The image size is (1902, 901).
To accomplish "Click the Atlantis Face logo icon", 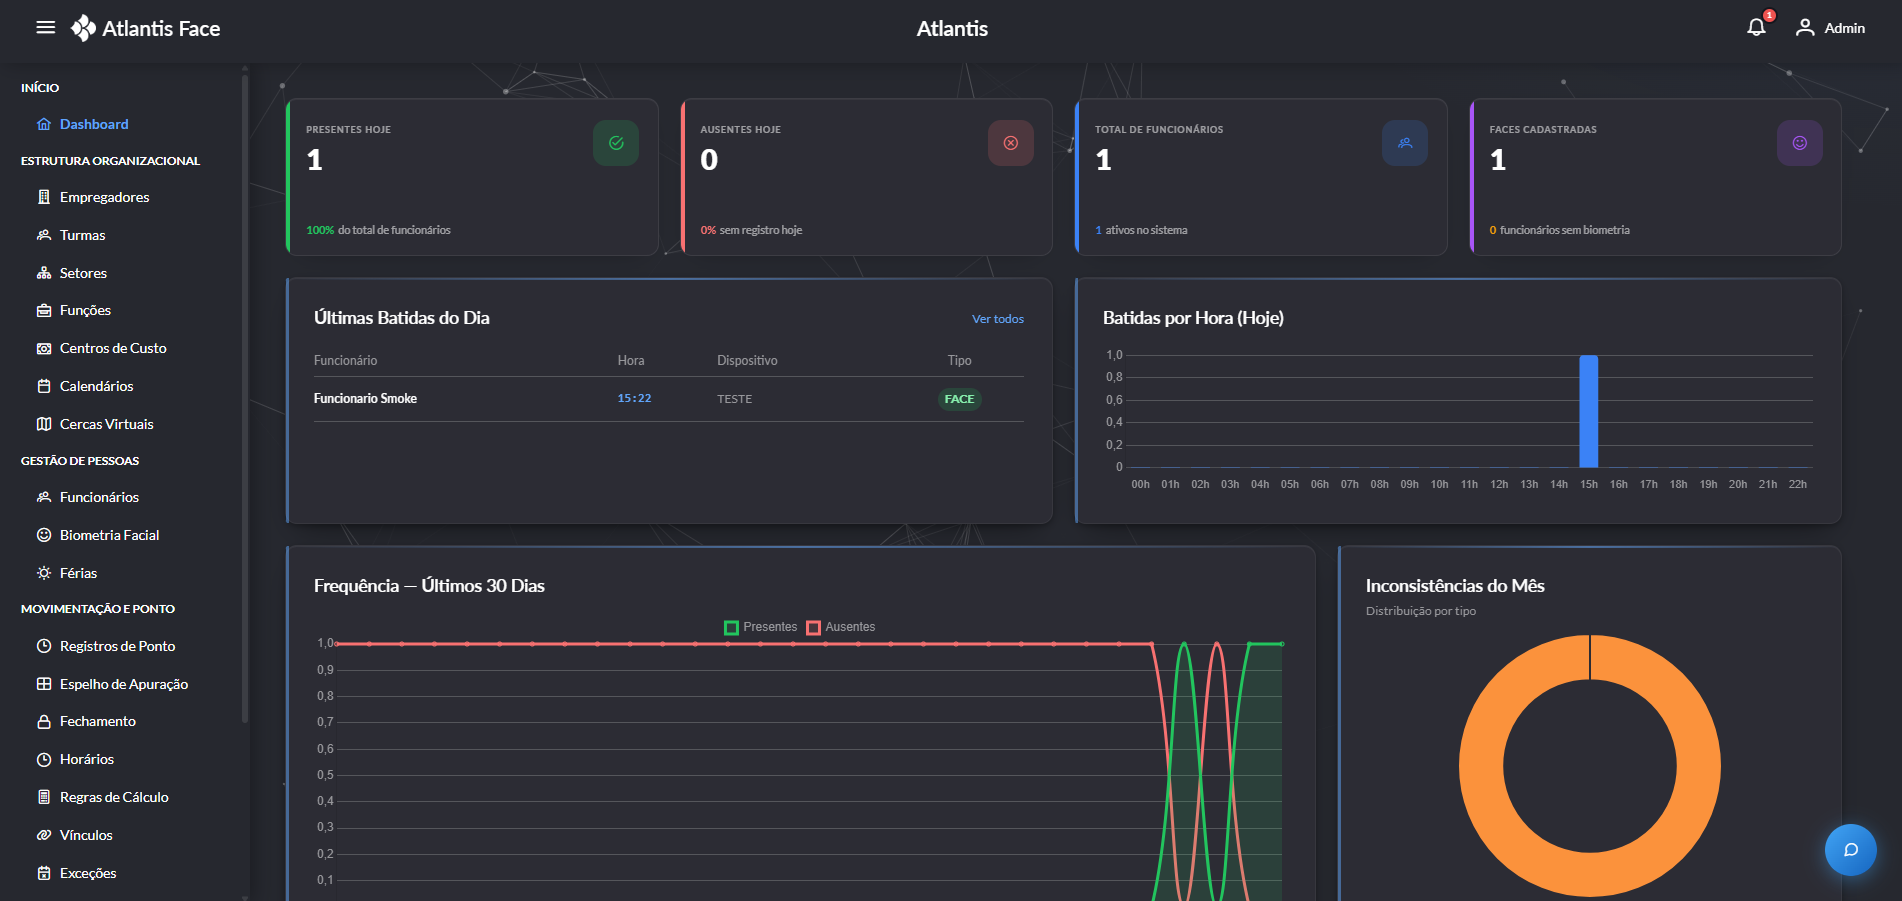I will click(84, 28).
